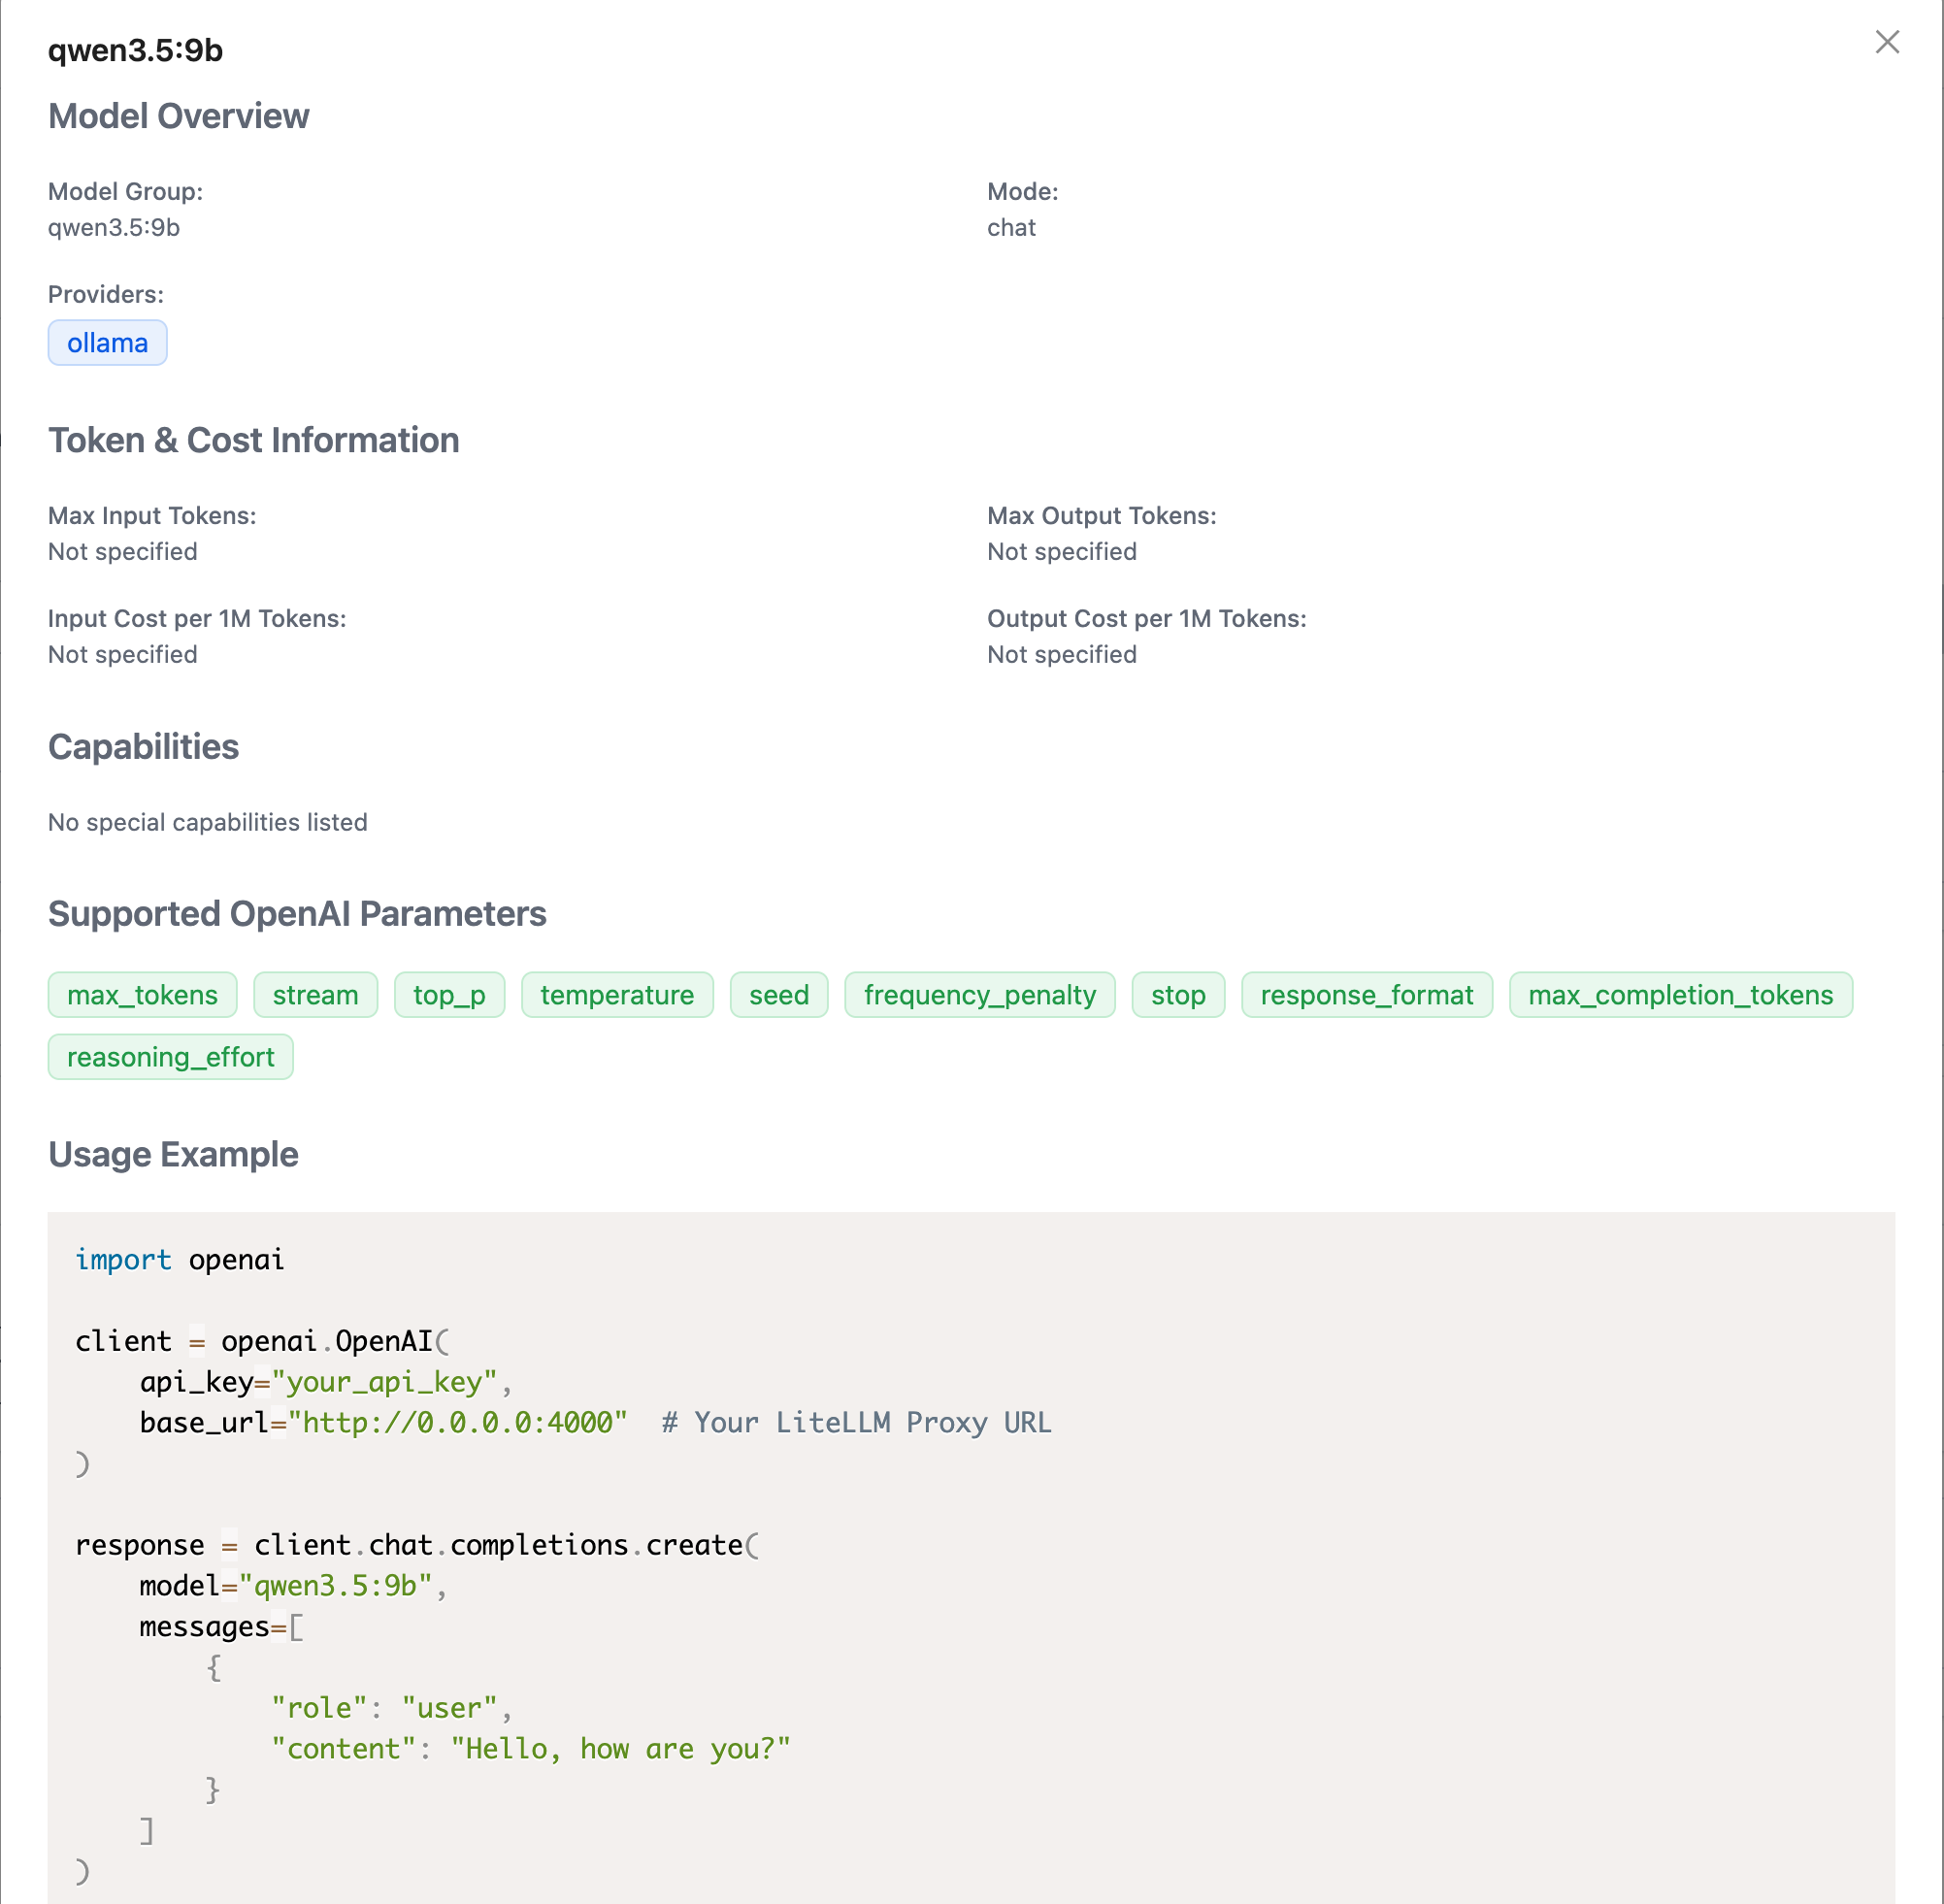Click the Usage Example heading
This screenshot has width=1944, height=1904.
(173, 1154)
